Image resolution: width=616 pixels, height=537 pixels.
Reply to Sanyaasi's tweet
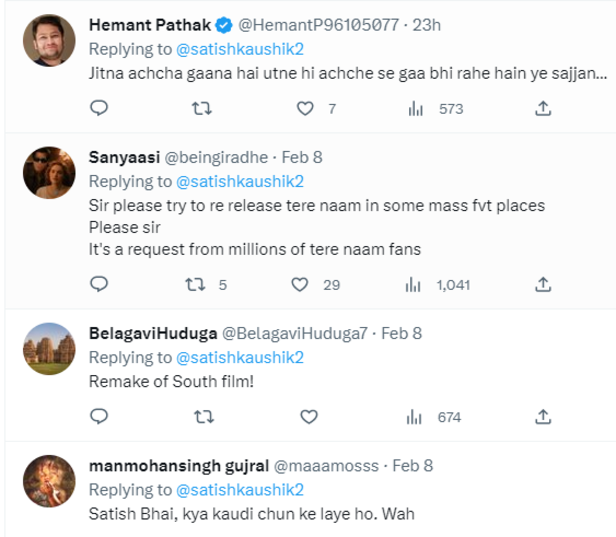point(98,285)
